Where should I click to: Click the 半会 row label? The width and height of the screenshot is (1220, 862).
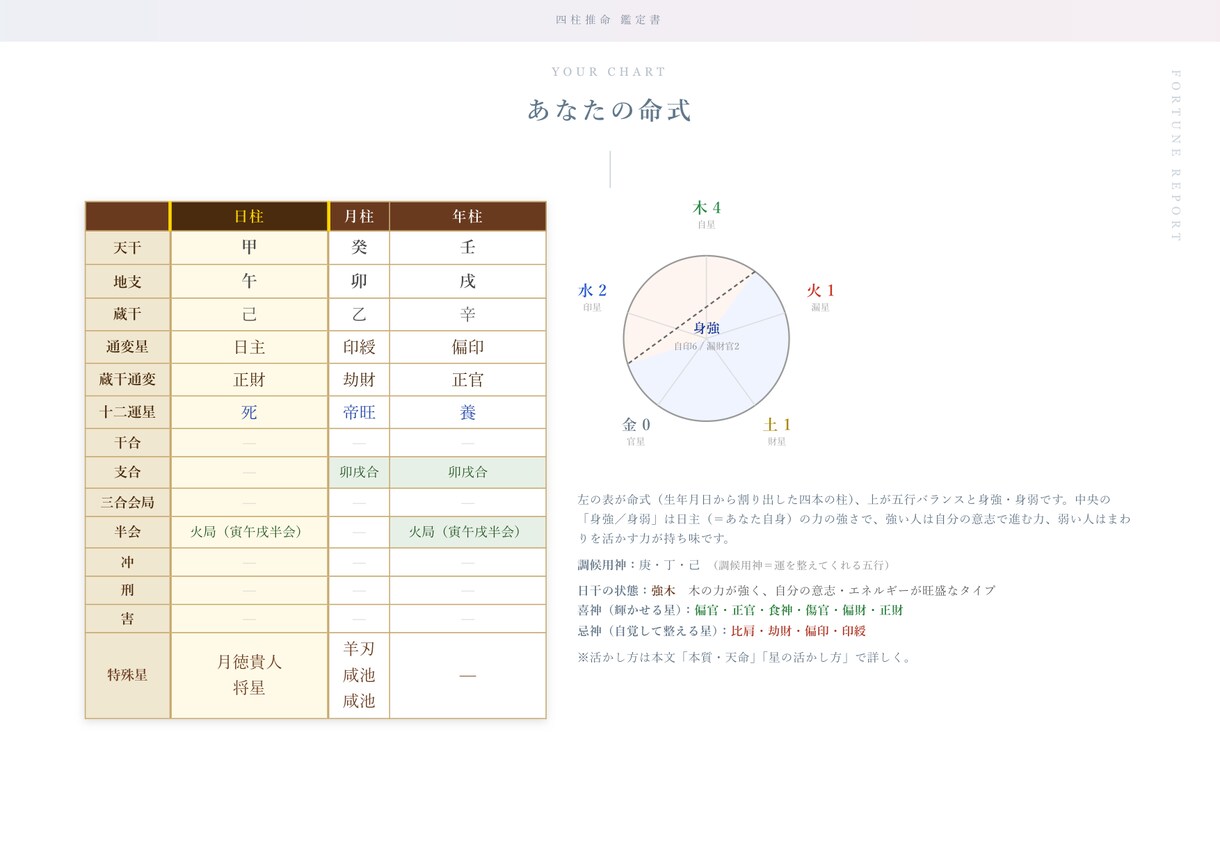point(128,532)
